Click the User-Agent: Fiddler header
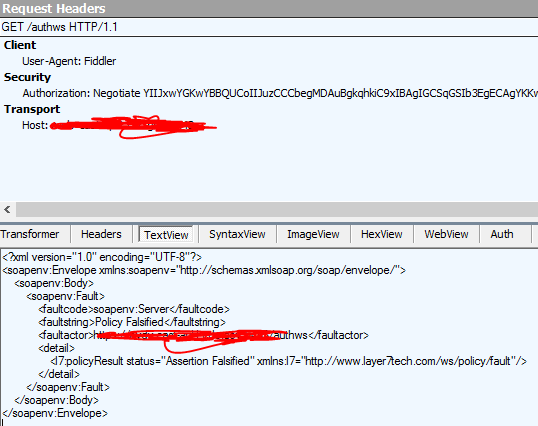This screenshot has width=538, height=426. 69,61
